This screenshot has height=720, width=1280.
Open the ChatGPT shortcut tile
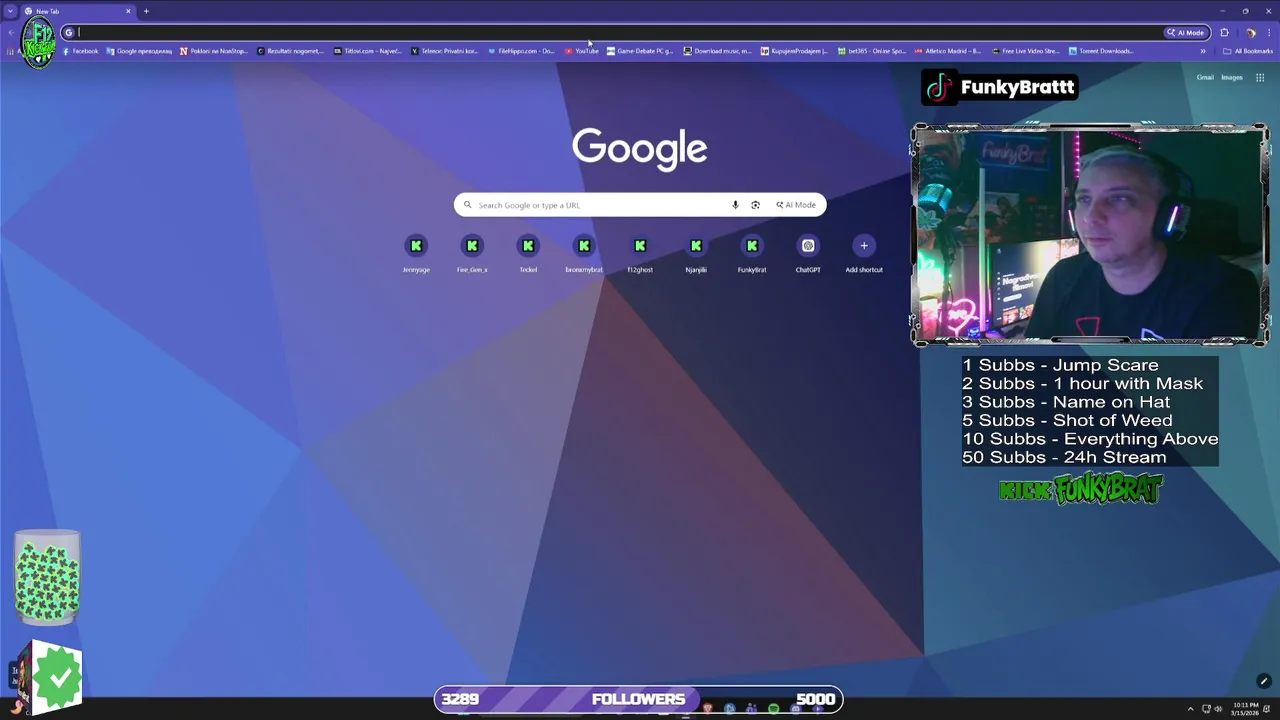point(808,253)
